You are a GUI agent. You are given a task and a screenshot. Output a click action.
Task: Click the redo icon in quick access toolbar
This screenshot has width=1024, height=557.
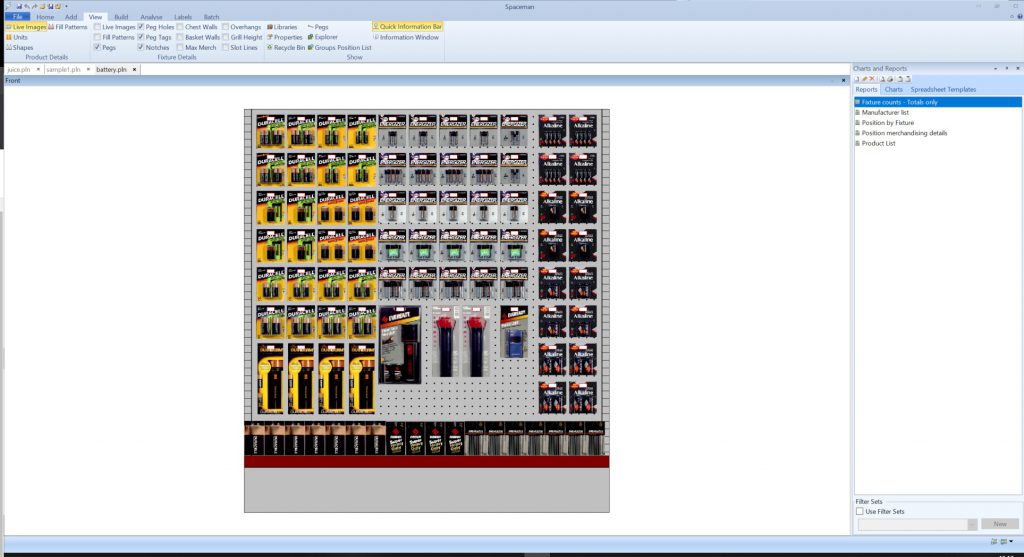35,7
